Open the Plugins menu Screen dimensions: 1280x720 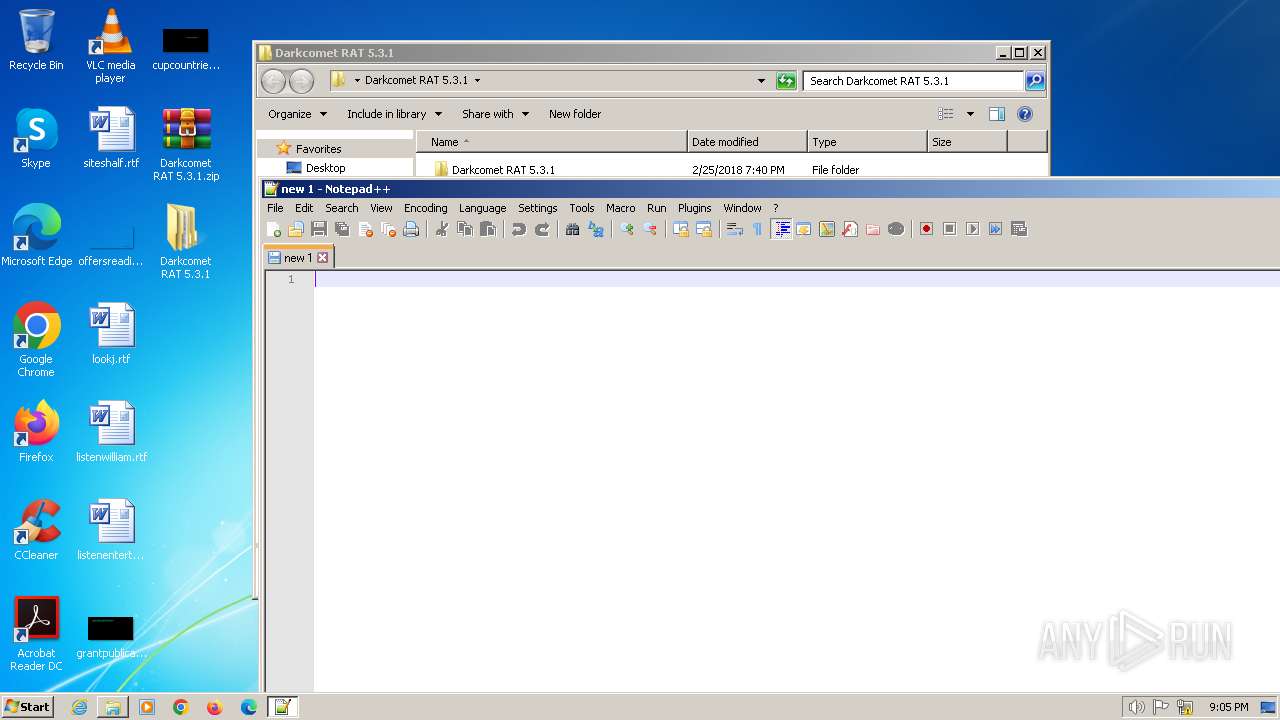click(694, 208)
